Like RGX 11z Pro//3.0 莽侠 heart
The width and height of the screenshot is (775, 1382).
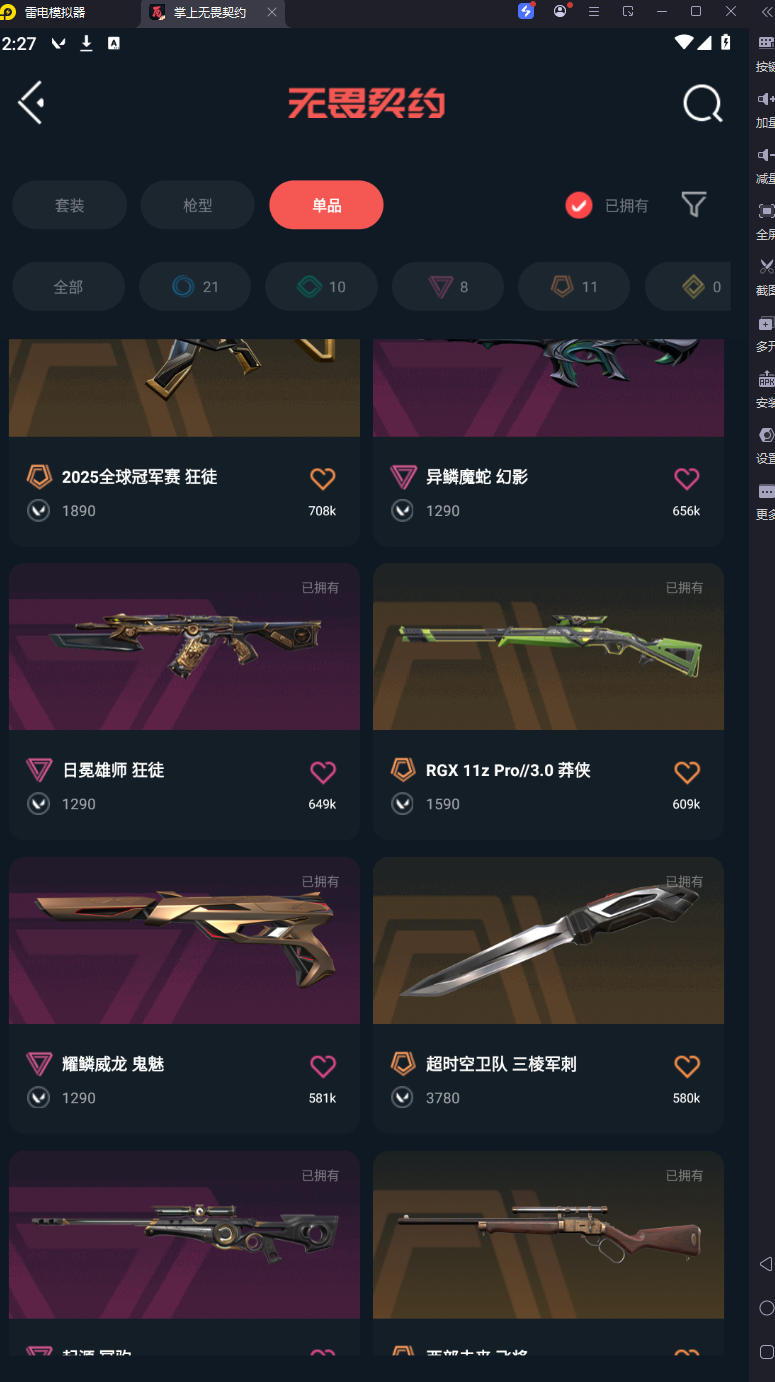click(x=687, y=772)
